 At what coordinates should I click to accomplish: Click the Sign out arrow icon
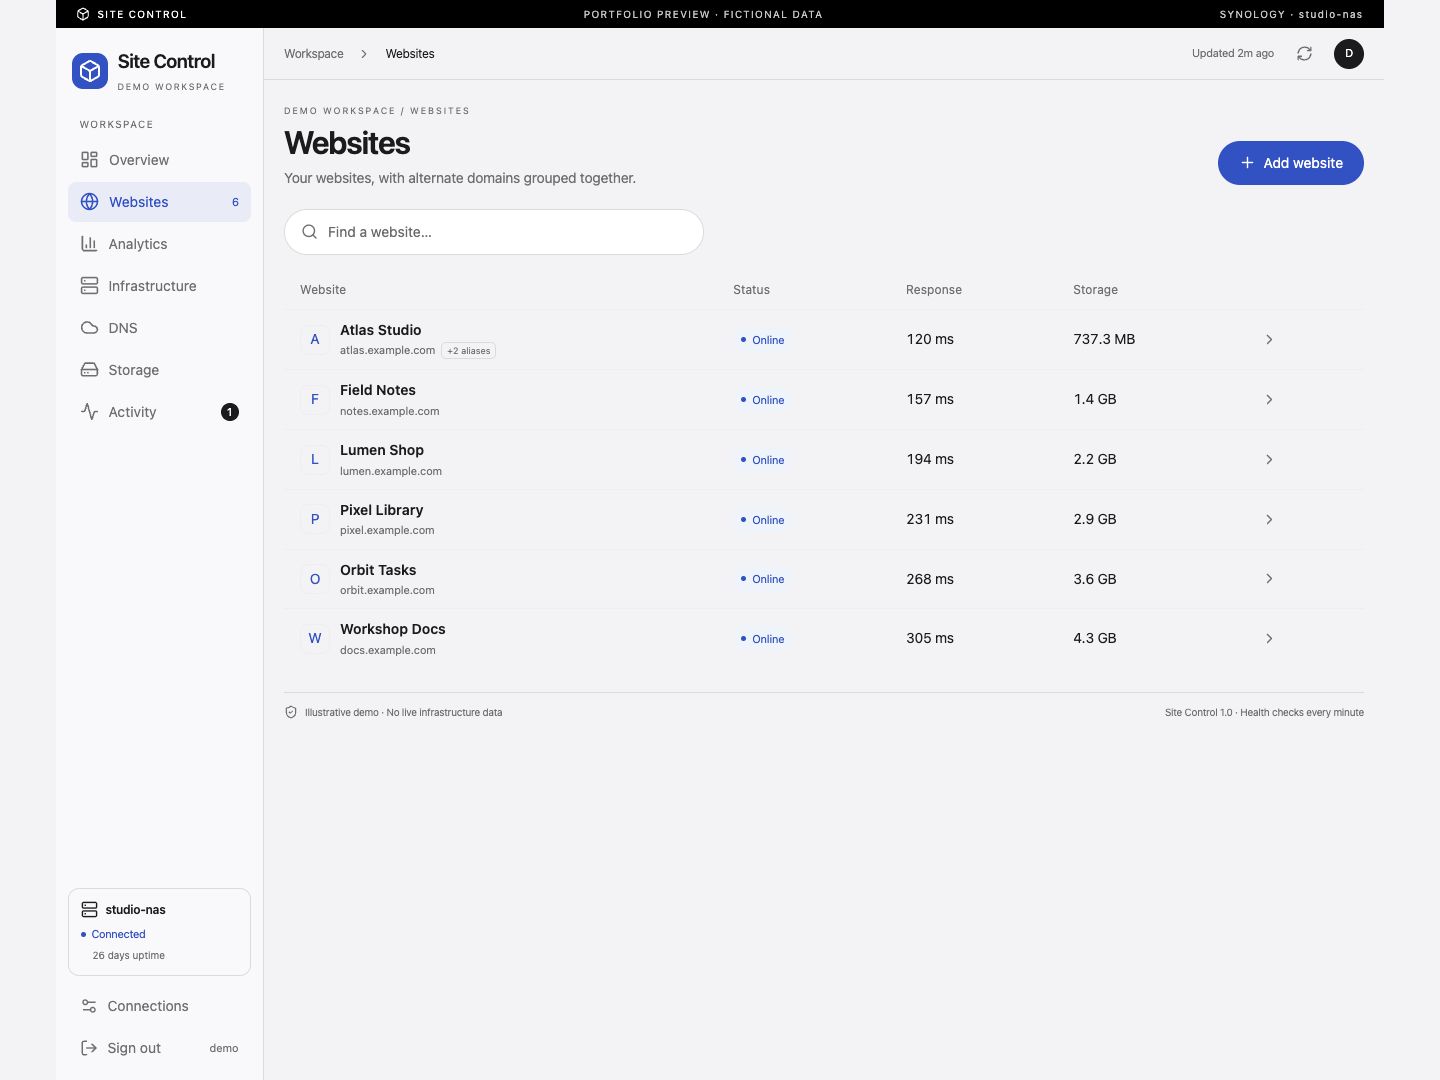click(89, 1048)
